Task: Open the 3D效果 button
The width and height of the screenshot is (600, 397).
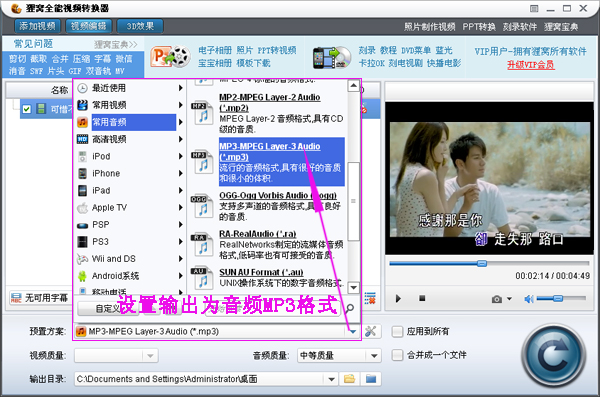Action: [140, 26]
